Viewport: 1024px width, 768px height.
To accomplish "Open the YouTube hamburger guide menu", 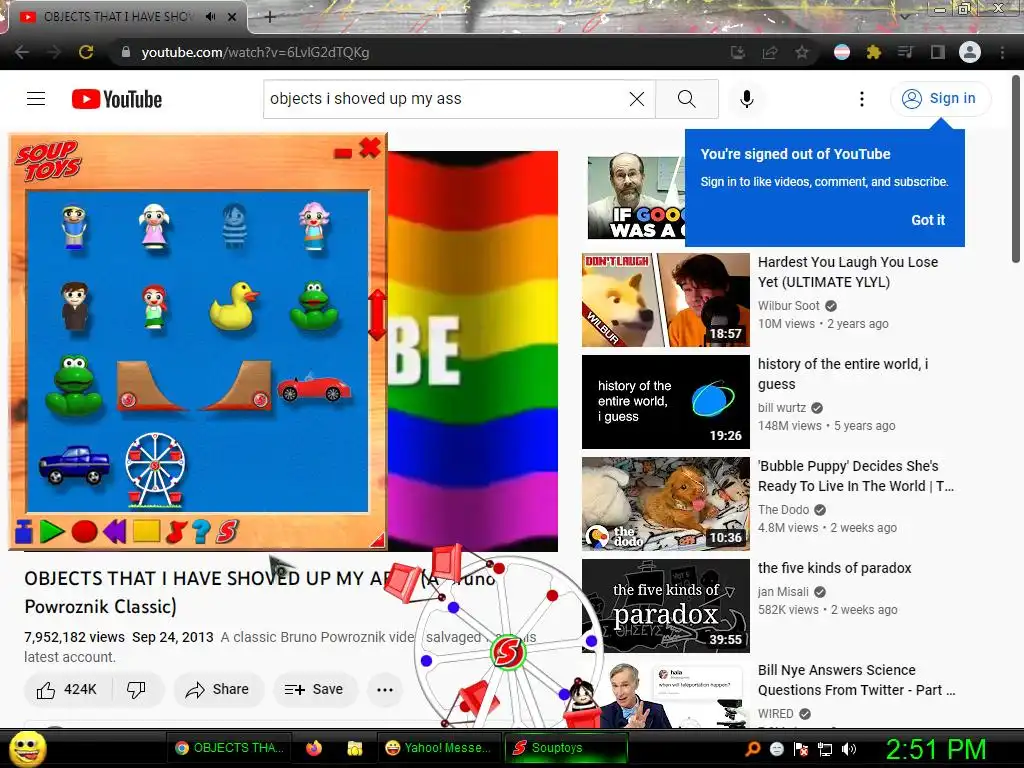I will click(36, 99).
